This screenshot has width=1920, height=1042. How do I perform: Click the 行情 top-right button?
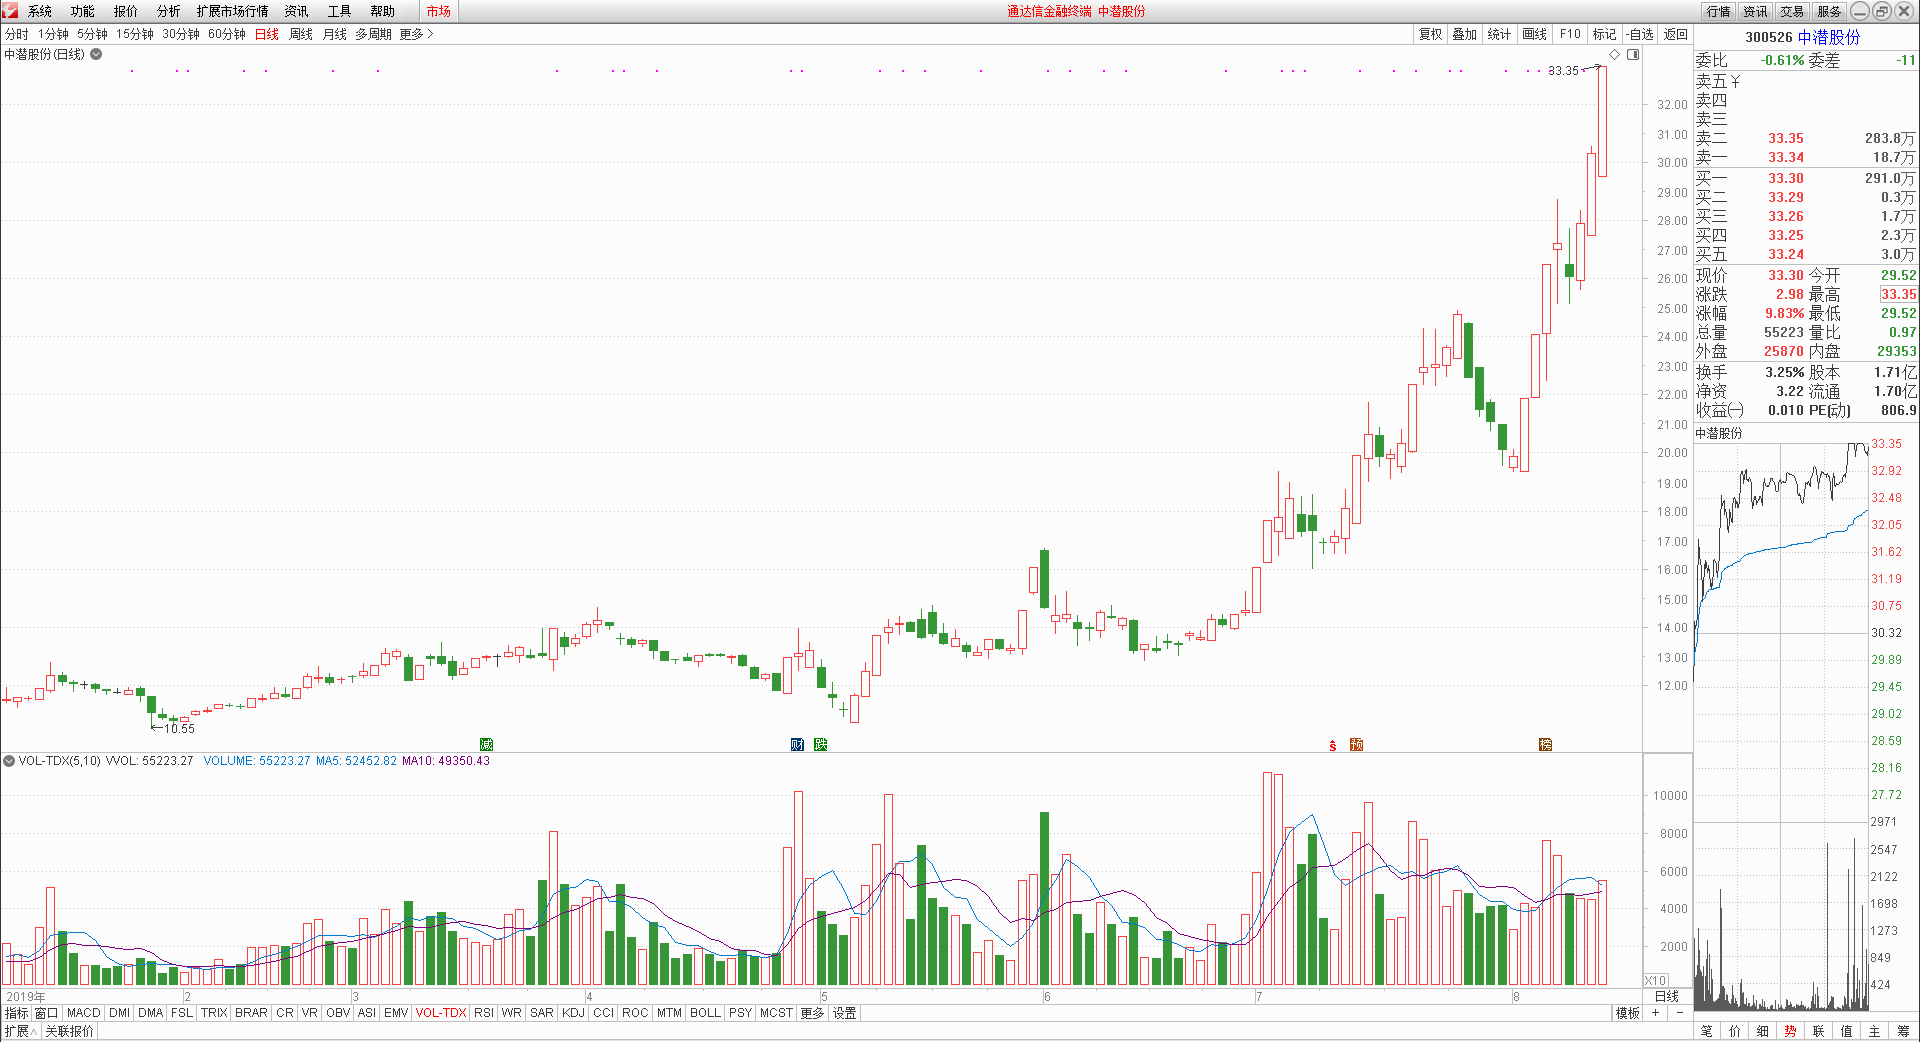tap(1719, 11)
